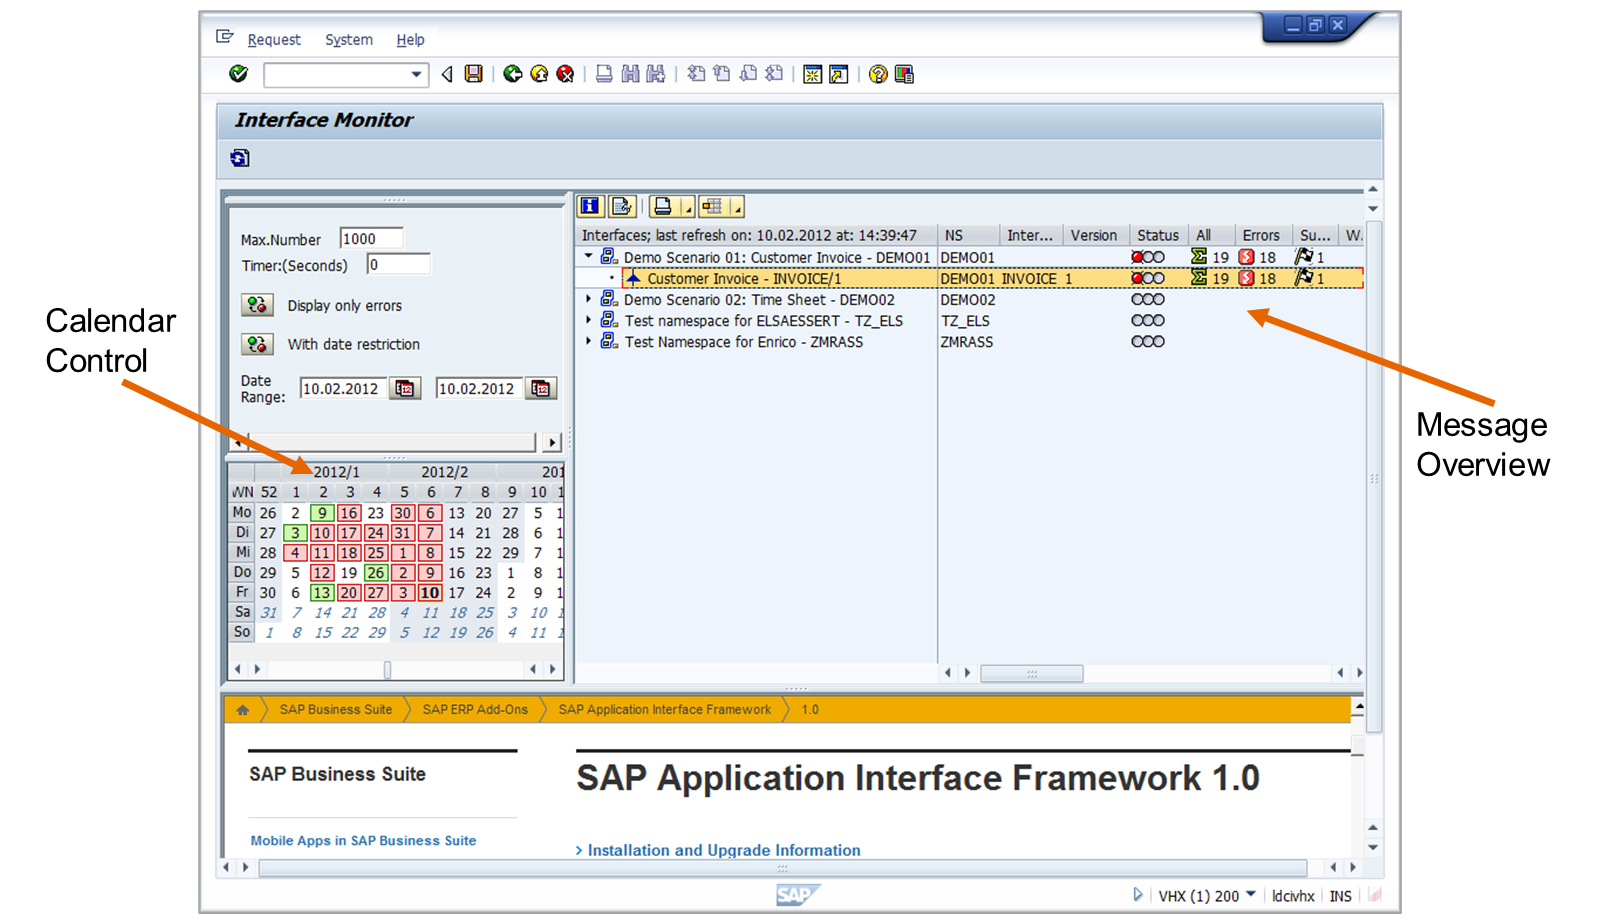Collapse the command field with the triangle button

447,74
